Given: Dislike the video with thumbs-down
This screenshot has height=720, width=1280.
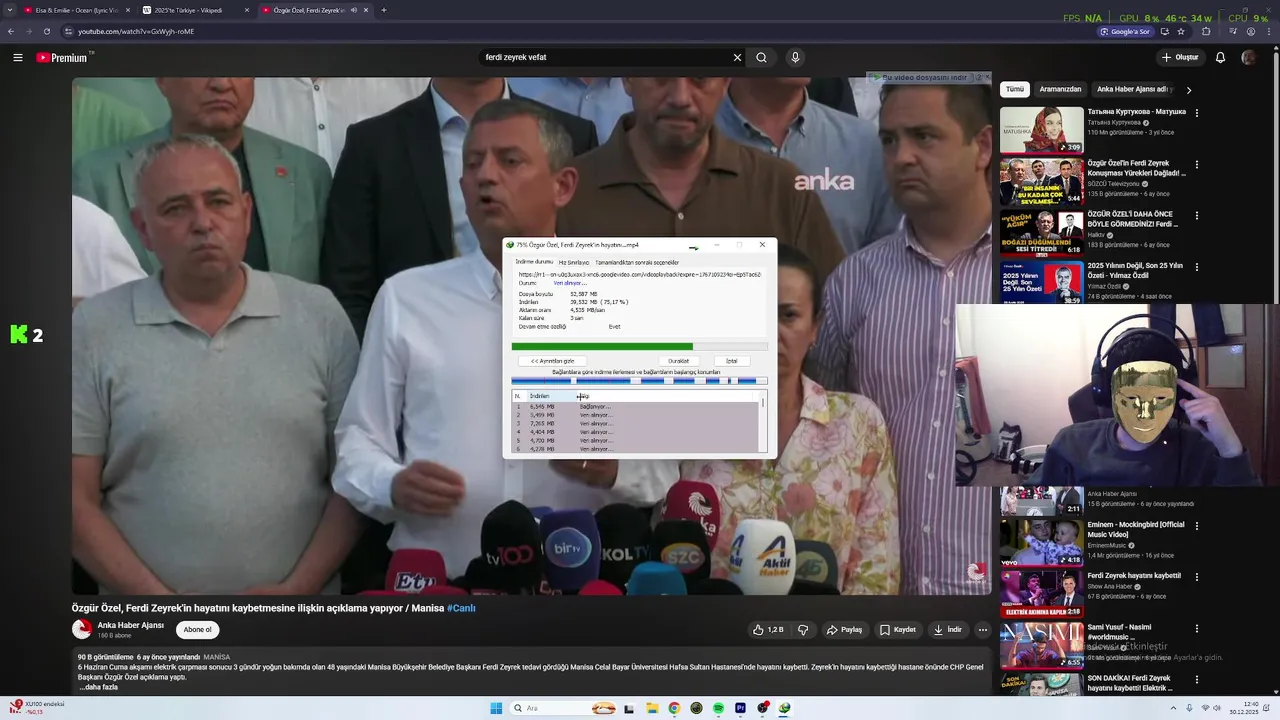Looking at the screenshot, I should pos(802,630).
